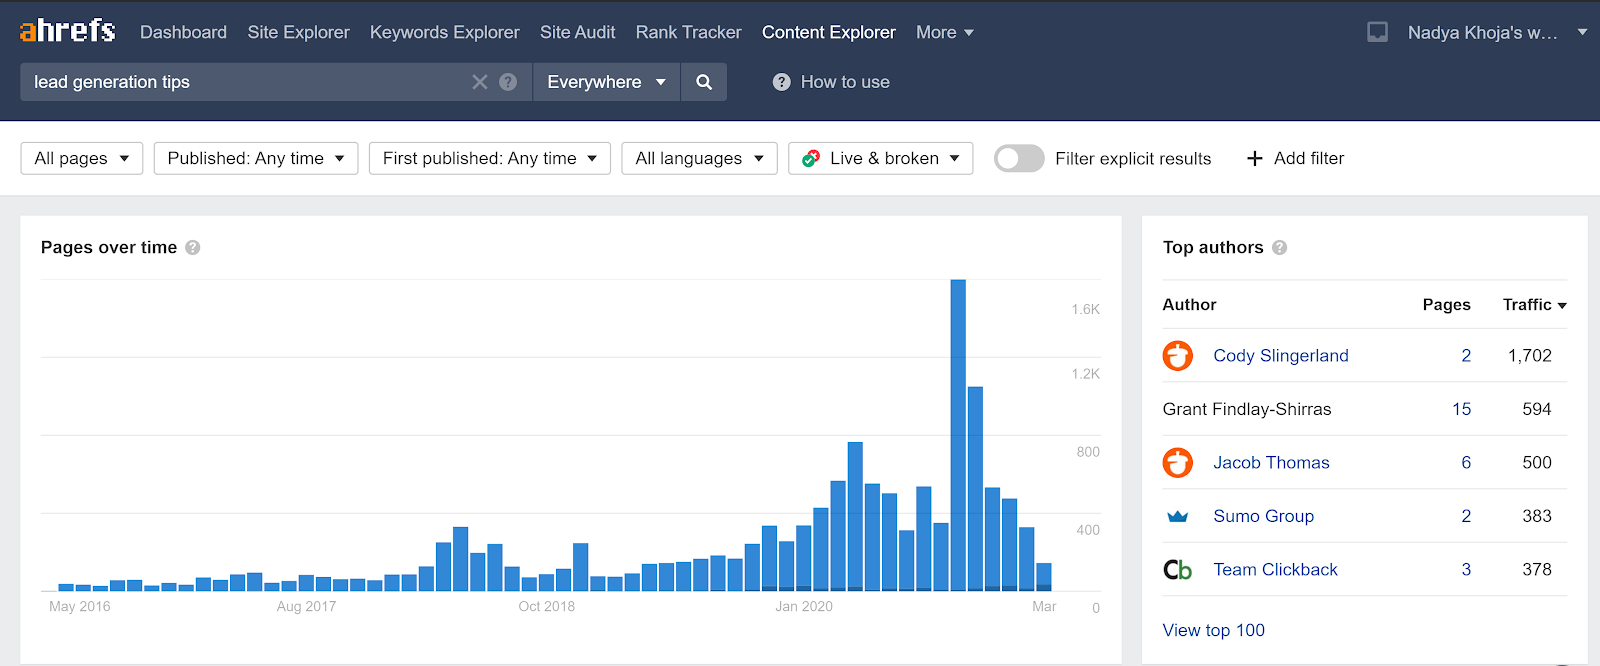This screenshot has width=1600, height=666.
Task: Click View top 100 link
Action: point(1213,630)
